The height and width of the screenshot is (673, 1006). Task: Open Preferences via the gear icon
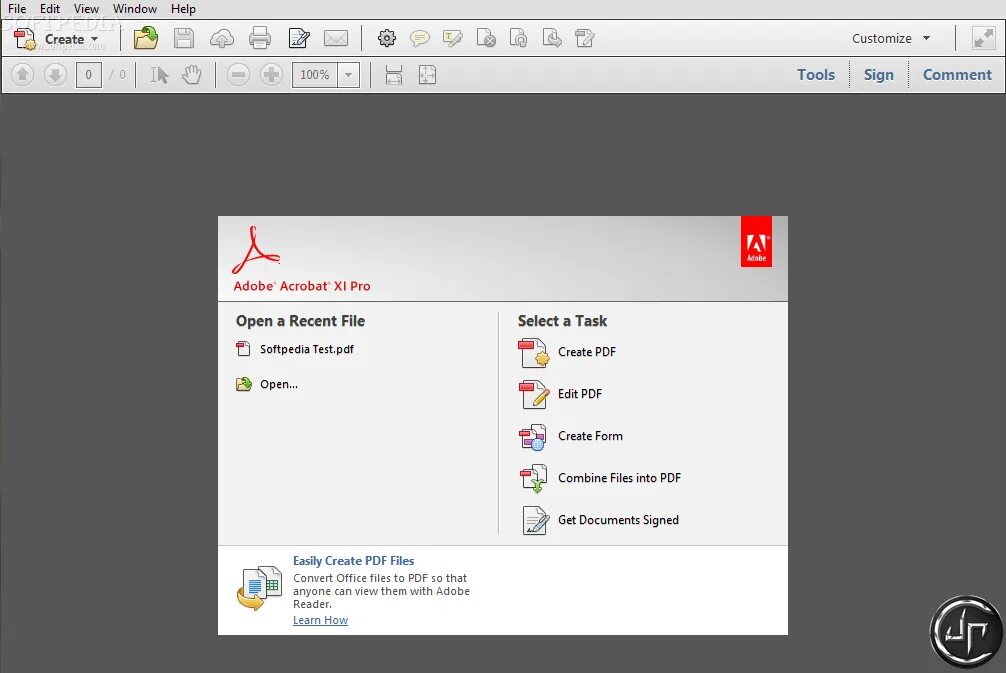(387, 38)
